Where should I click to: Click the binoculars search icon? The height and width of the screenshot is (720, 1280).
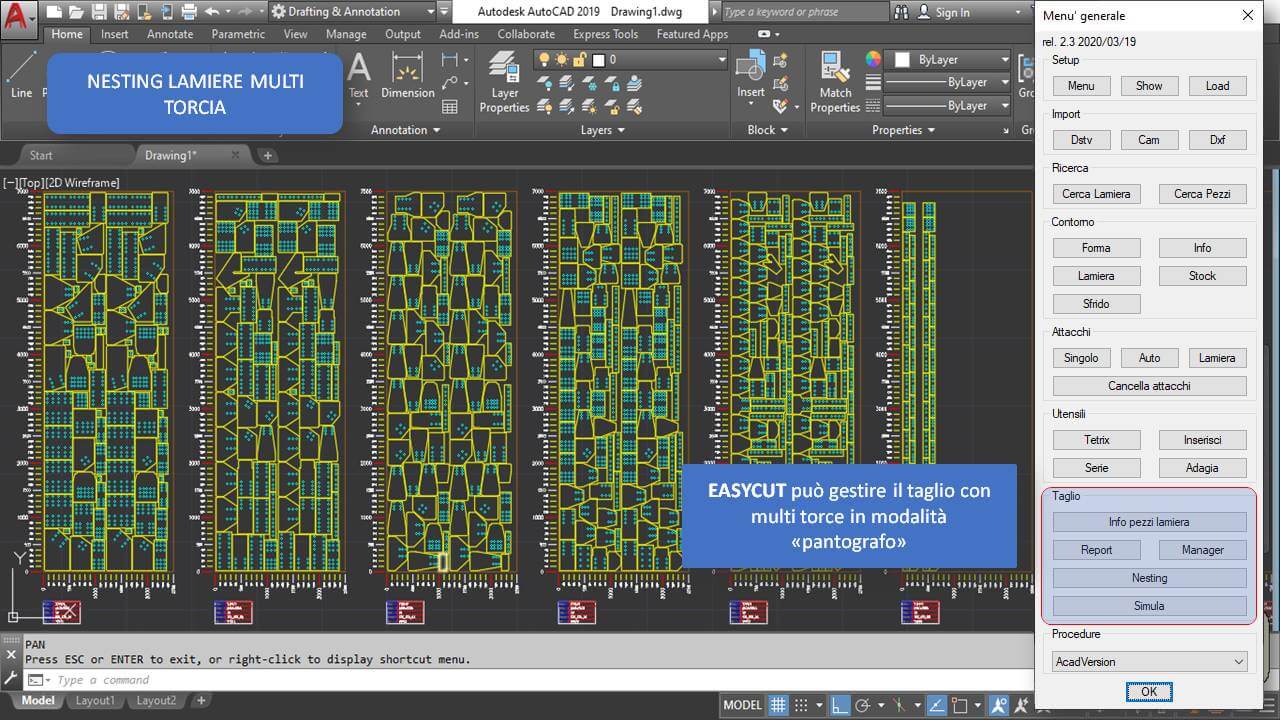coord(900,12)
